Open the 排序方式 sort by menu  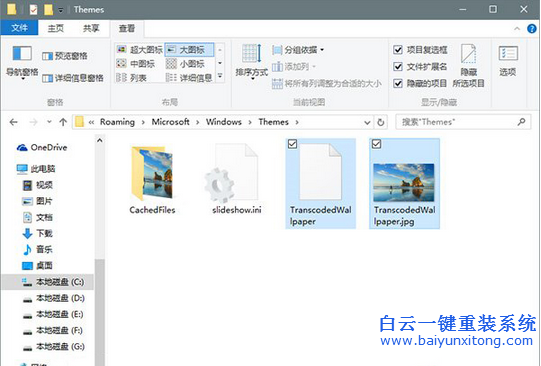(x=252, y=62)
